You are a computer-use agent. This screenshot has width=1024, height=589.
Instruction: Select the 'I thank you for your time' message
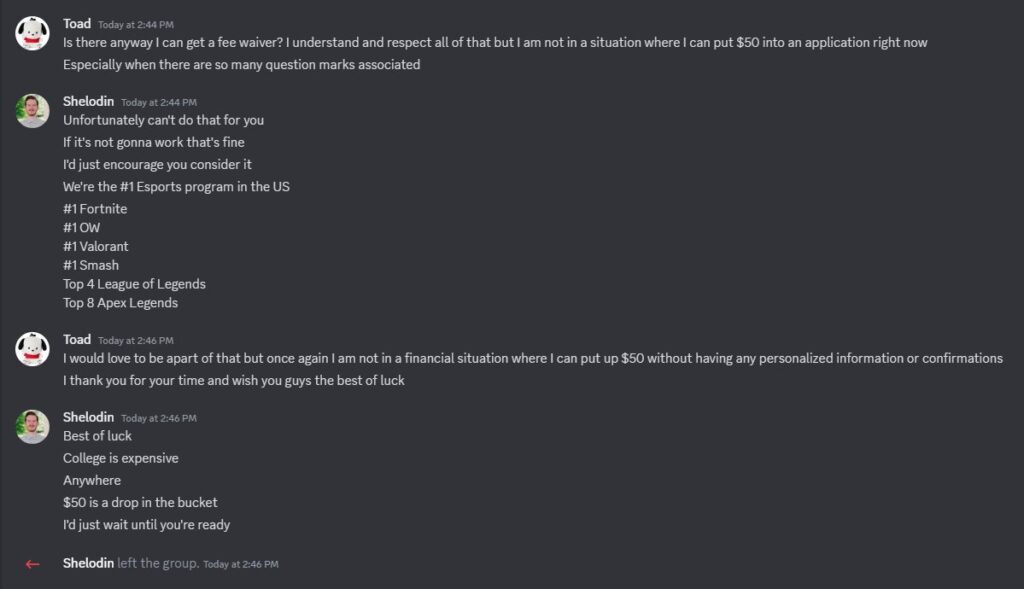234,381
